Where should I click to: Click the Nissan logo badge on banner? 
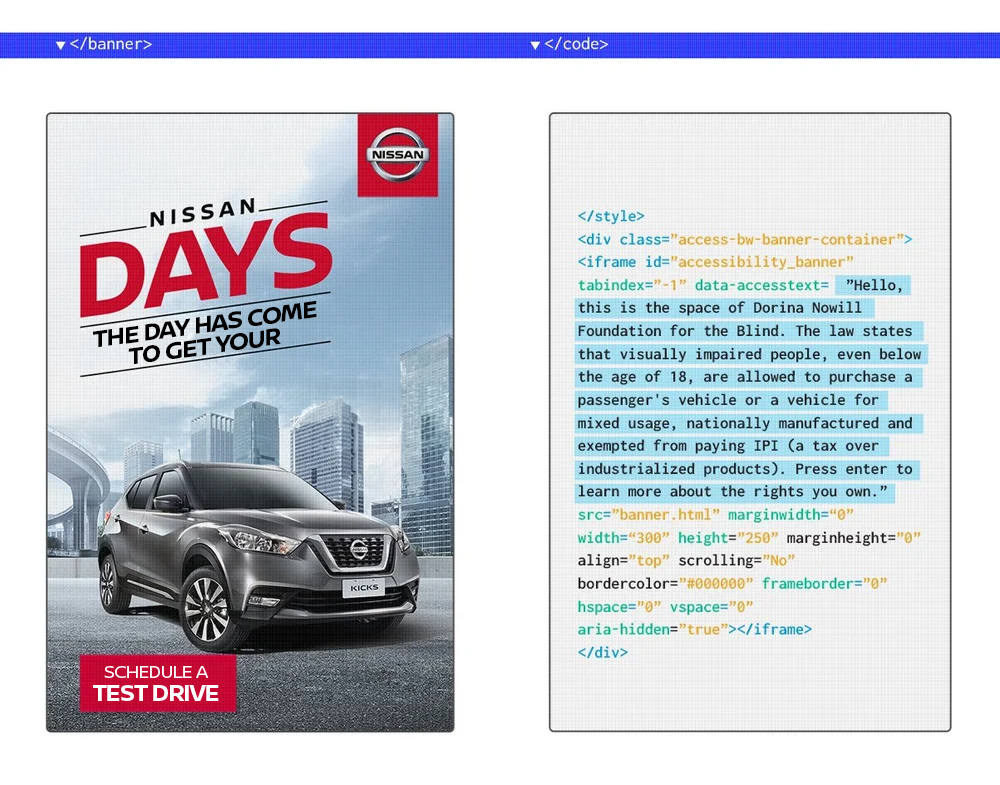click(397, 155)
